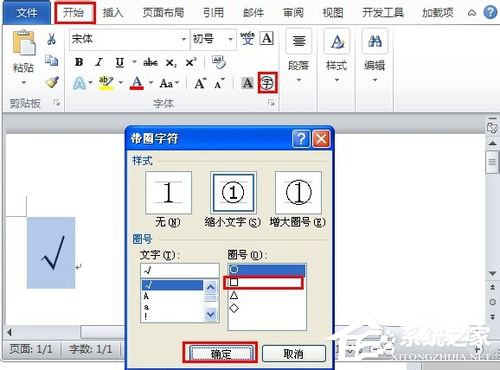Select the circle enclosure option

point(266,269)
